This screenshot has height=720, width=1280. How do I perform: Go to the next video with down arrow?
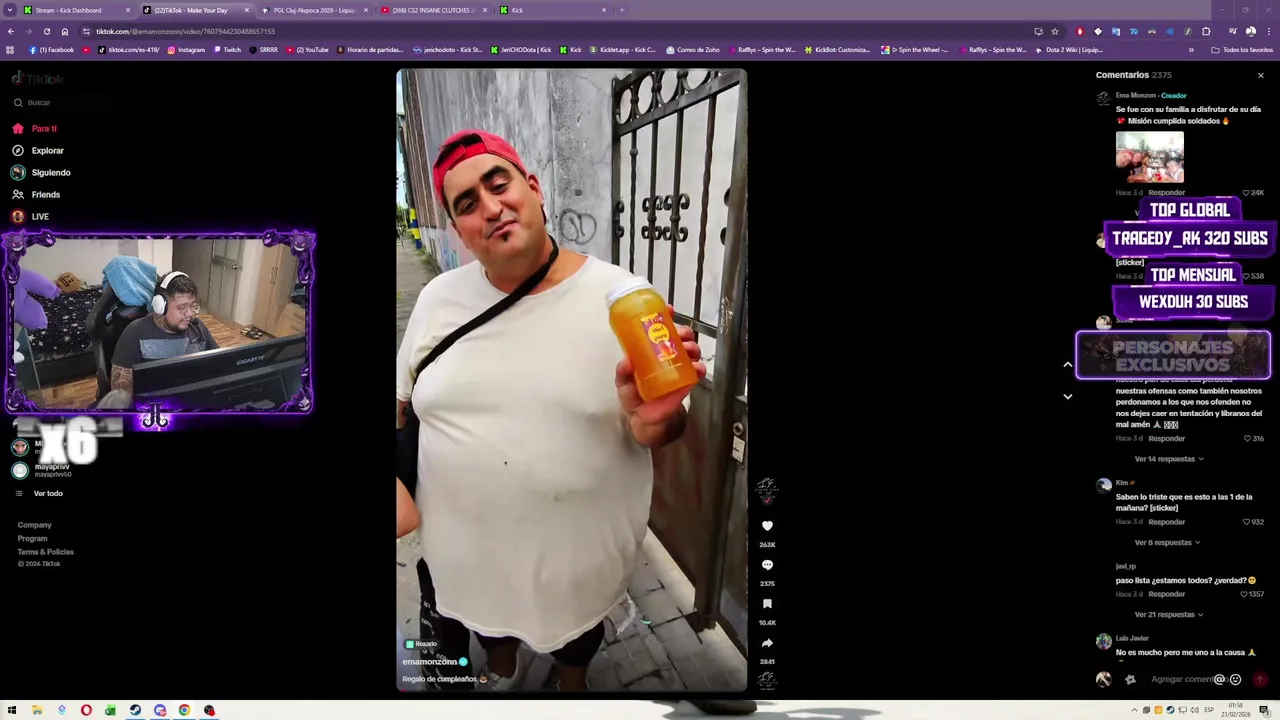[1067, 397]
